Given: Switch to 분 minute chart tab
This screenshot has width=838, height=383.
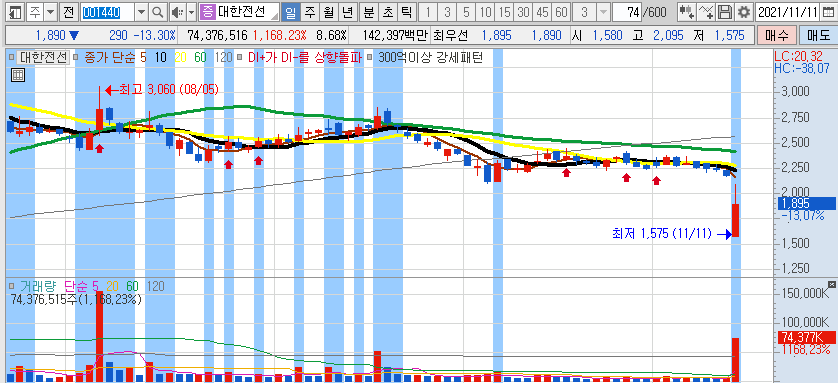Looking at the screenshot, I should 369,12.
